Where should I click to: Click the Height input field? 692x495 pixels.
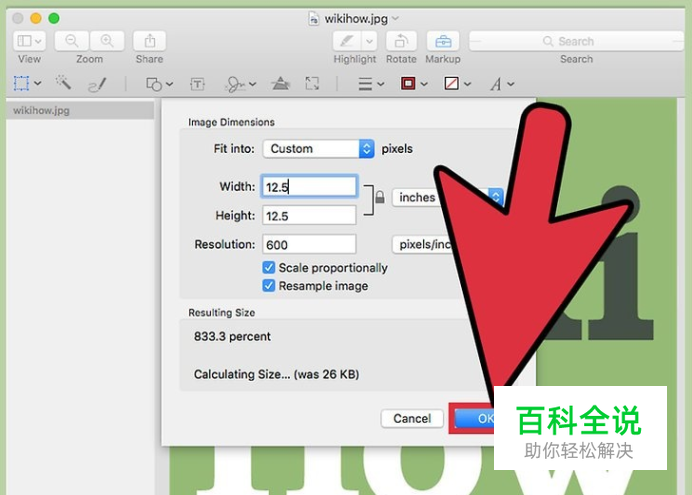coord(309,216)
